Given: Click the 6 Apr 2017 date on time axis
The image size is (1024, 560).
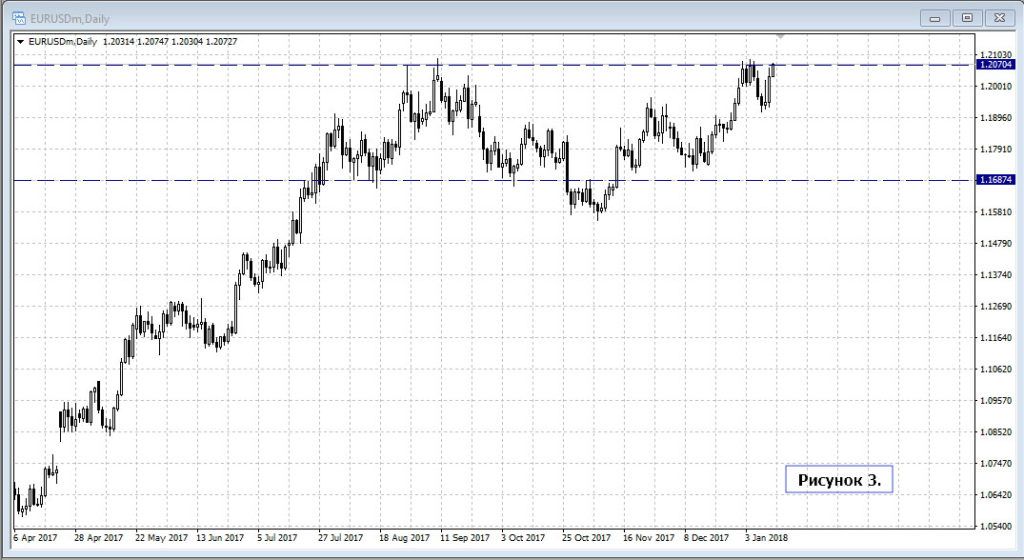Looking at the screenshot, I should pyautogui.click(x=36, y=537).
